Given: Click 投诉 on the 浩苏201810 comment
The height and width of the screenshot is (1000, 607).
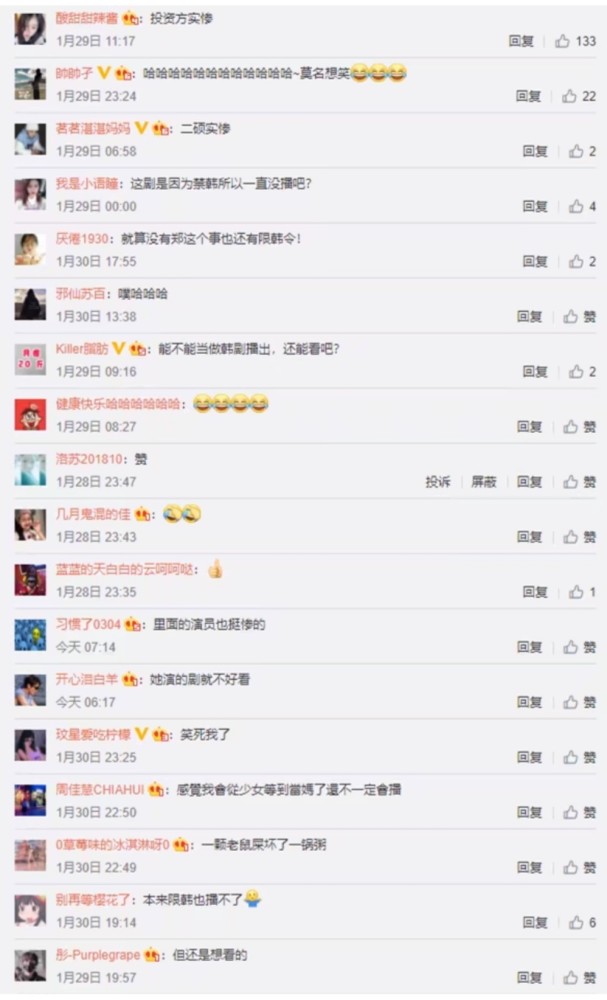Looking at the screenshot, I should pos(438,482).
